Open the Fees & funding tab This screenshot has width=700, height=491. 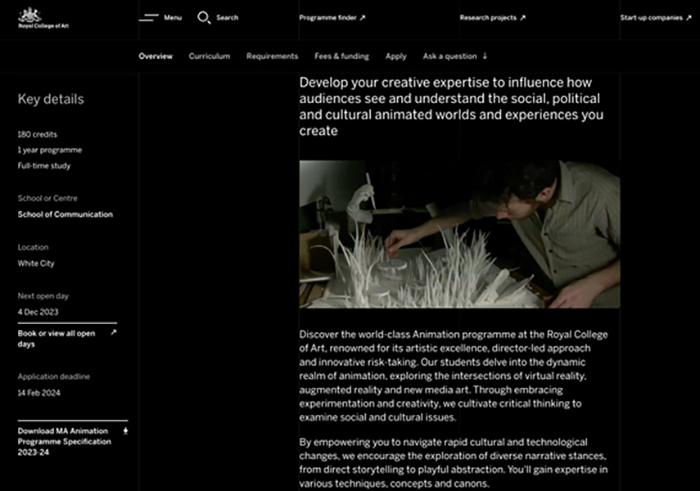point(342,56)
